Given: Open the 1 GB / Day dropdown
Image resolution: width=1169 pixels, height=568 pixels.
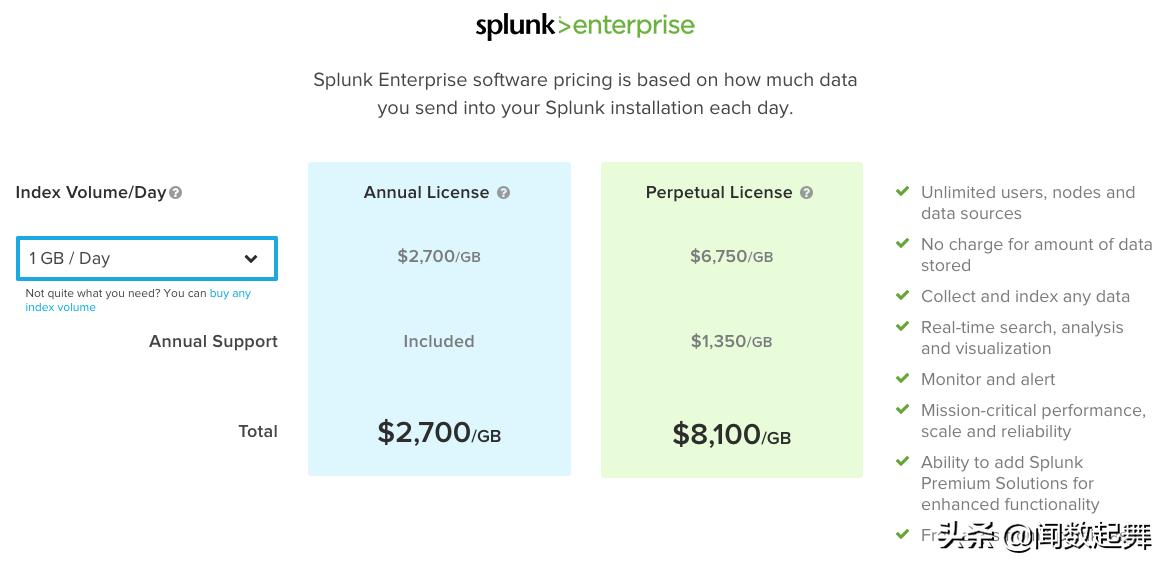Looking at the screenshot, I should point(147,259).
